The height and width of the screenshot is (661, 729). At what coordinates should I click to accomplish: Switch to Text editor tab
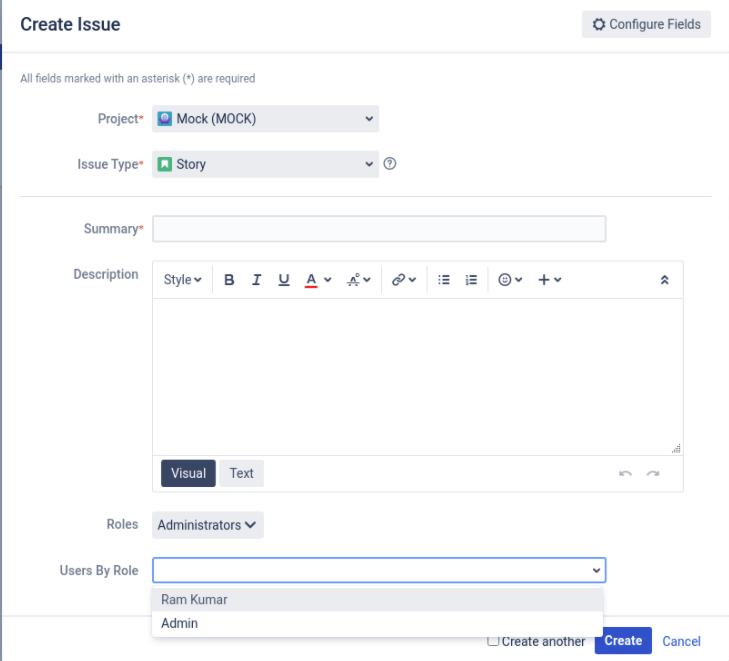point(241,473)
